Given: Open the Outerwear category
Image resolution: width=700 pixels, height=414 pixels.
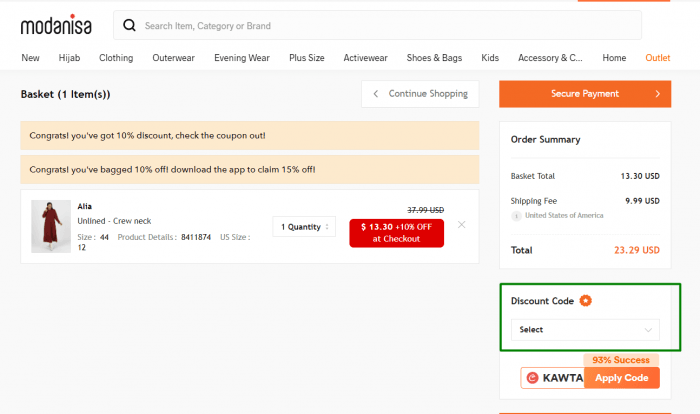Looking at the screenshot, I should coord(174,58).
